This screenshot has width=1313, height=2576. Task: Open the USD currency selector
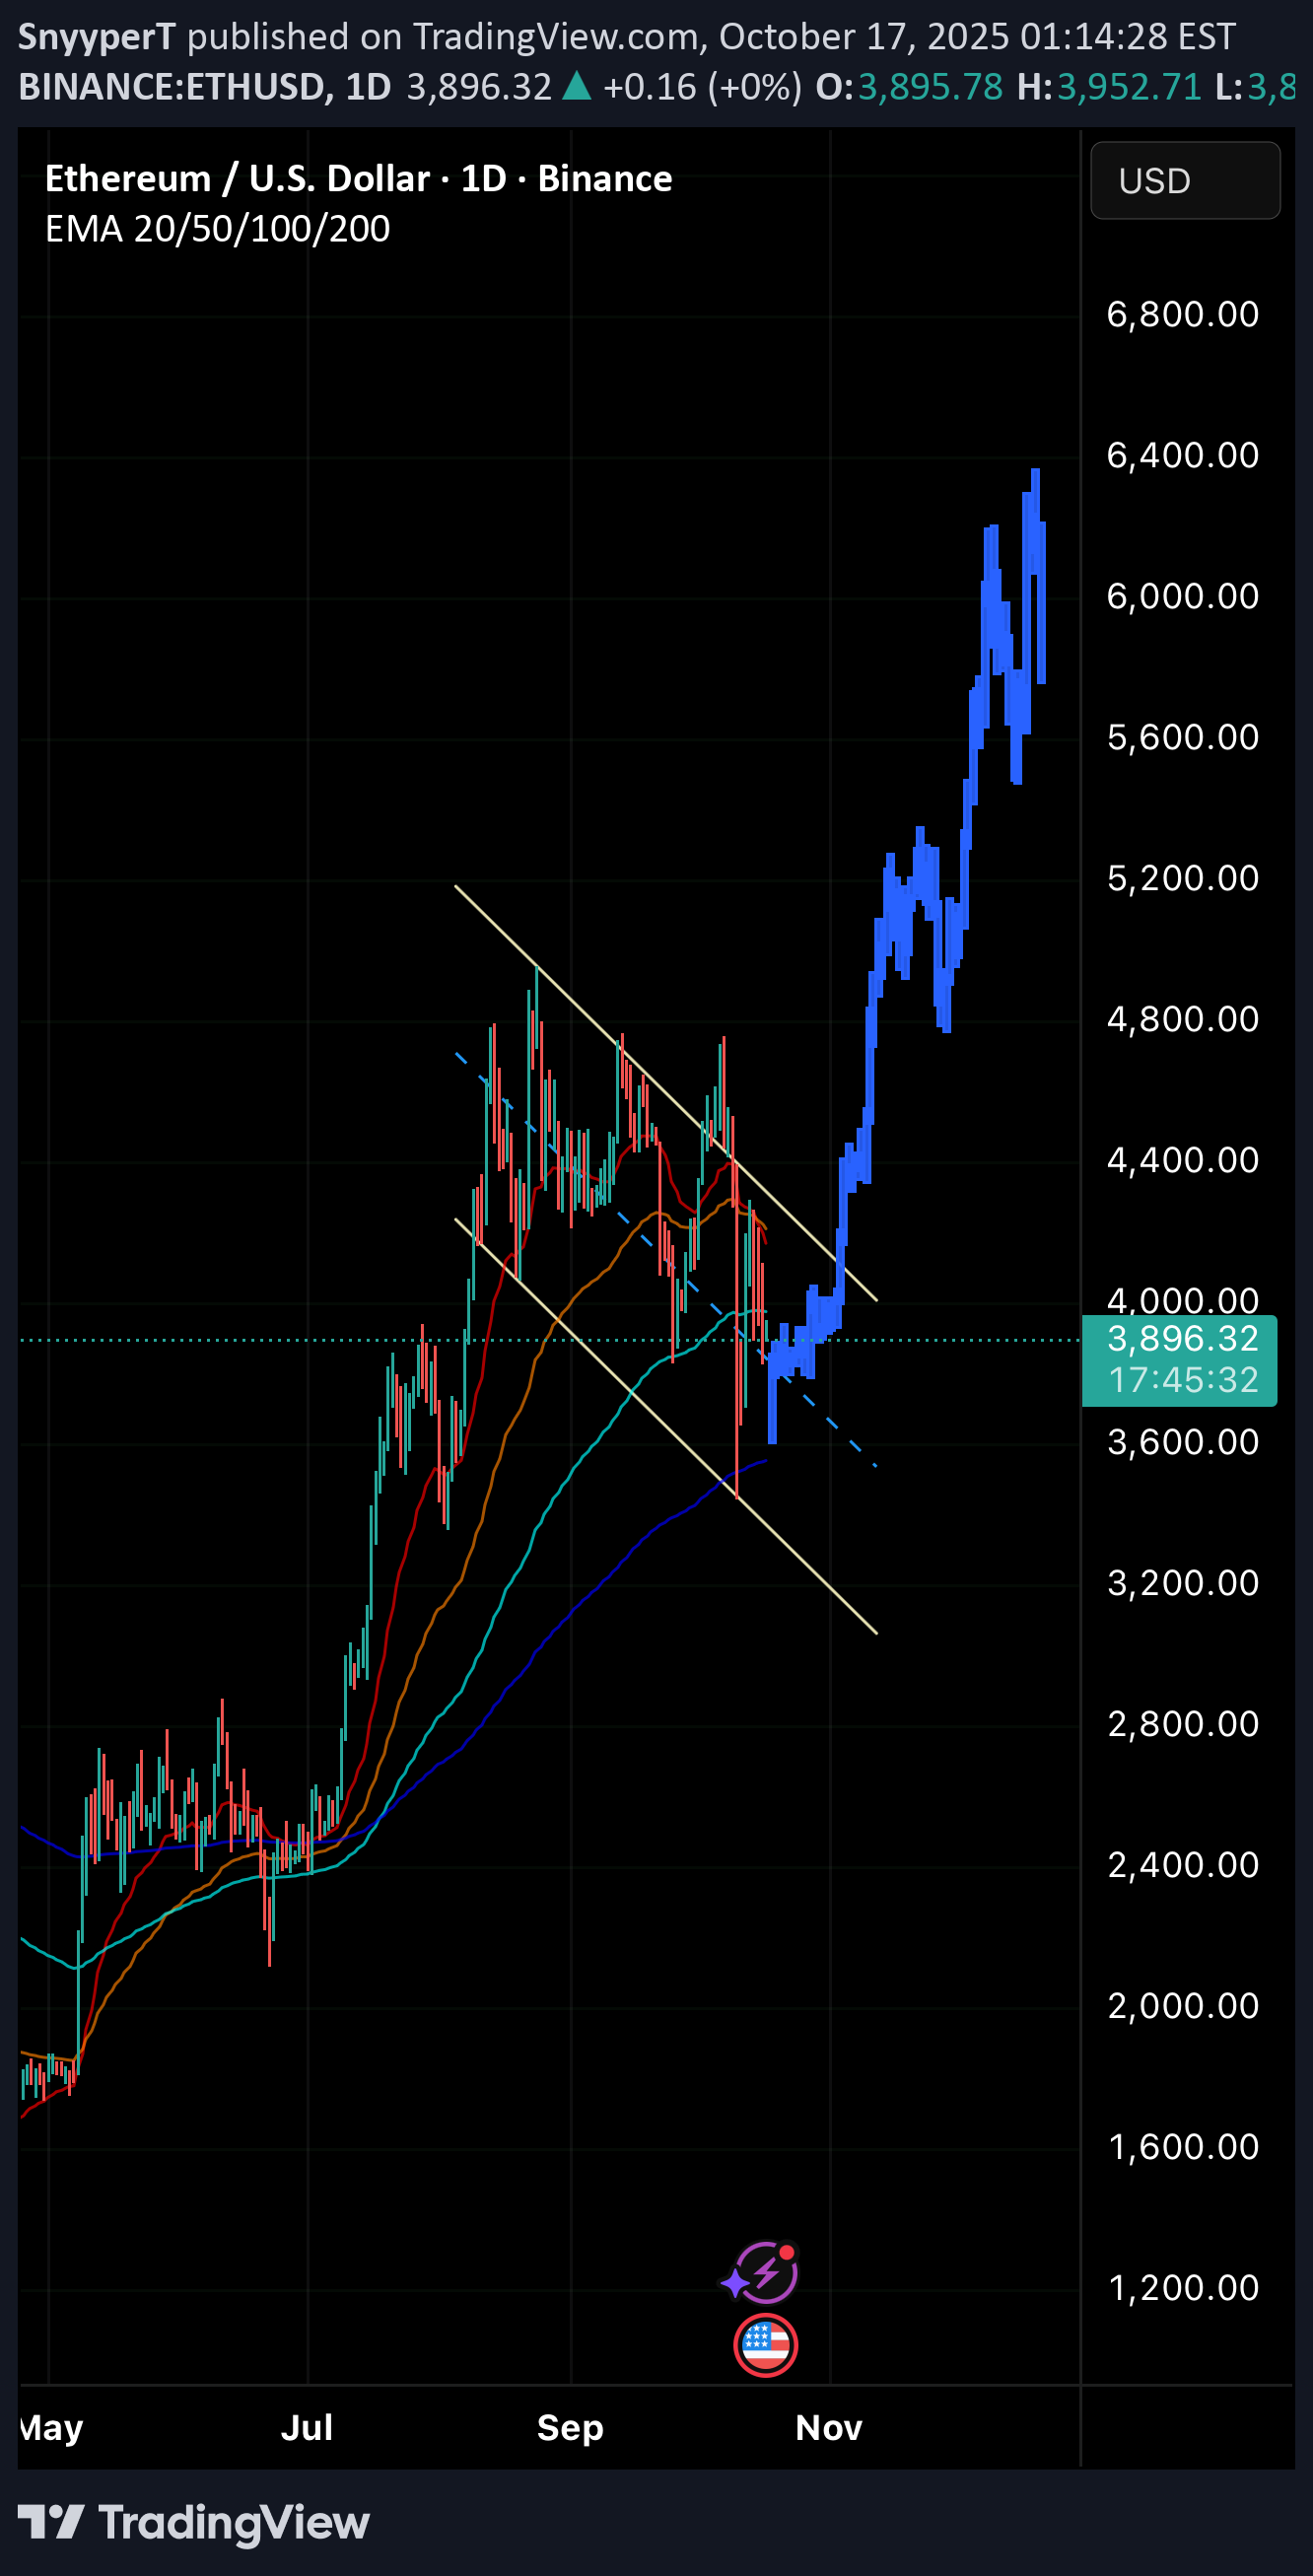pyautogui.click(x=1184, y=181)
